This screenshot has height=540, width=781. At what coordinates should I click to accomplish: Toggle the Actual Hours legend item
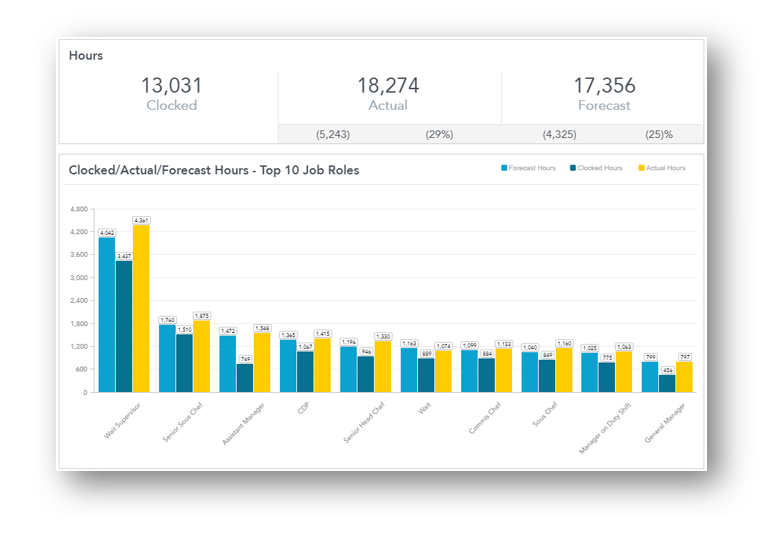tap(664, 168)
